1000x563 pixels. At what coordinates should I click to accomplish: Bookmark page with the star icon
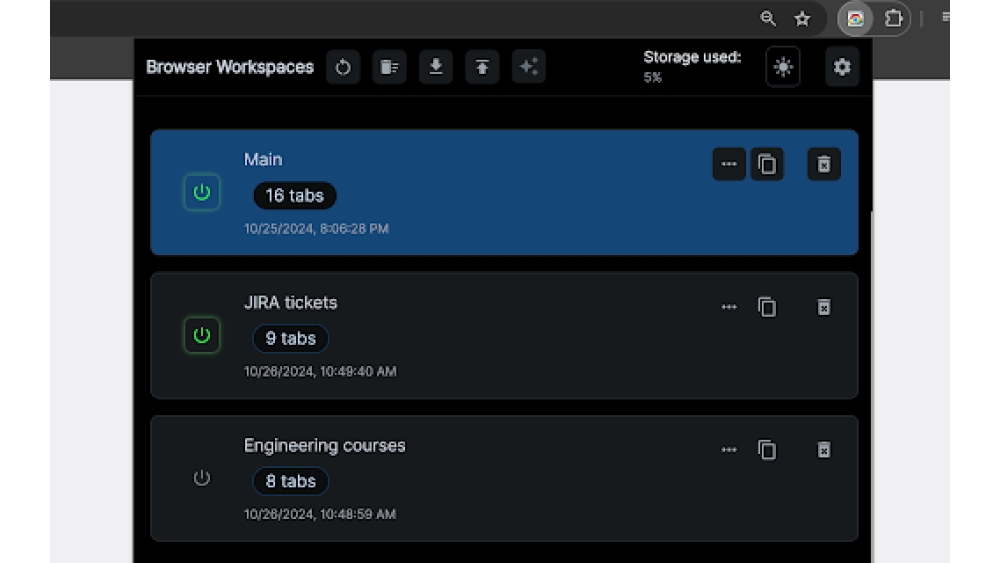point(802,18)
